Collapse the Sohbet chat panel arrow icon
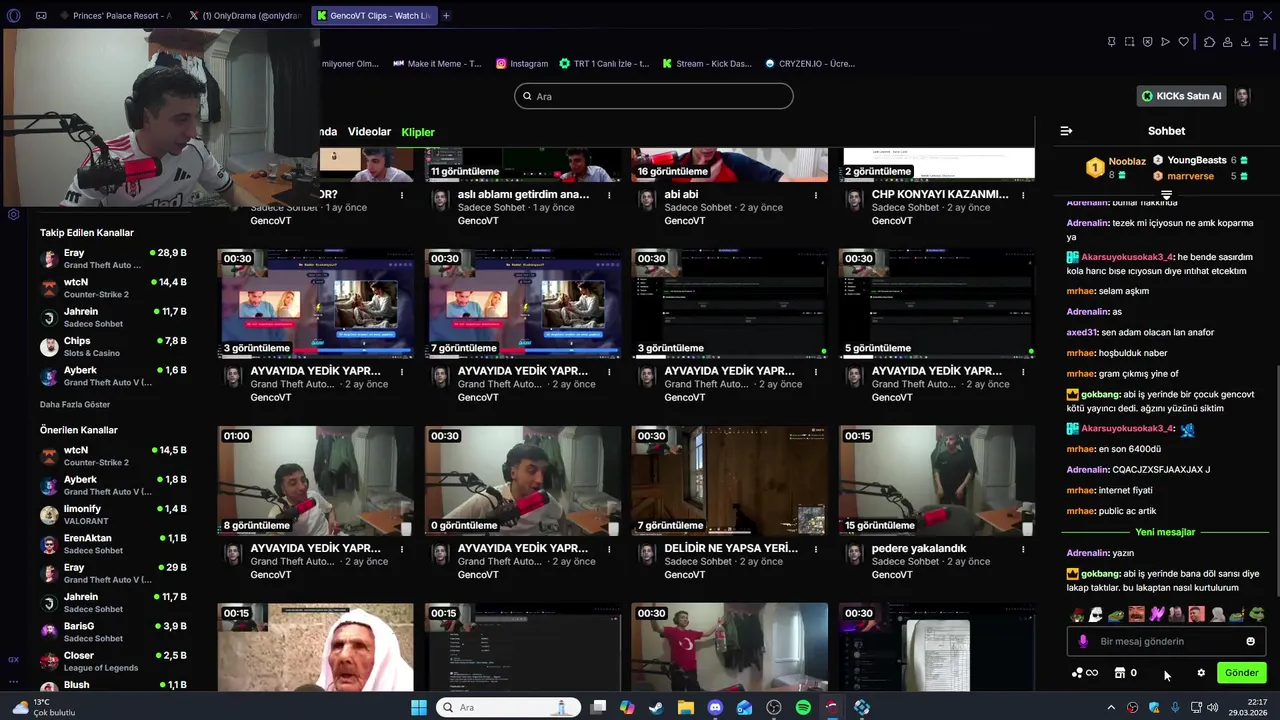This screenshot has height=720, width=1280. 1066,131
